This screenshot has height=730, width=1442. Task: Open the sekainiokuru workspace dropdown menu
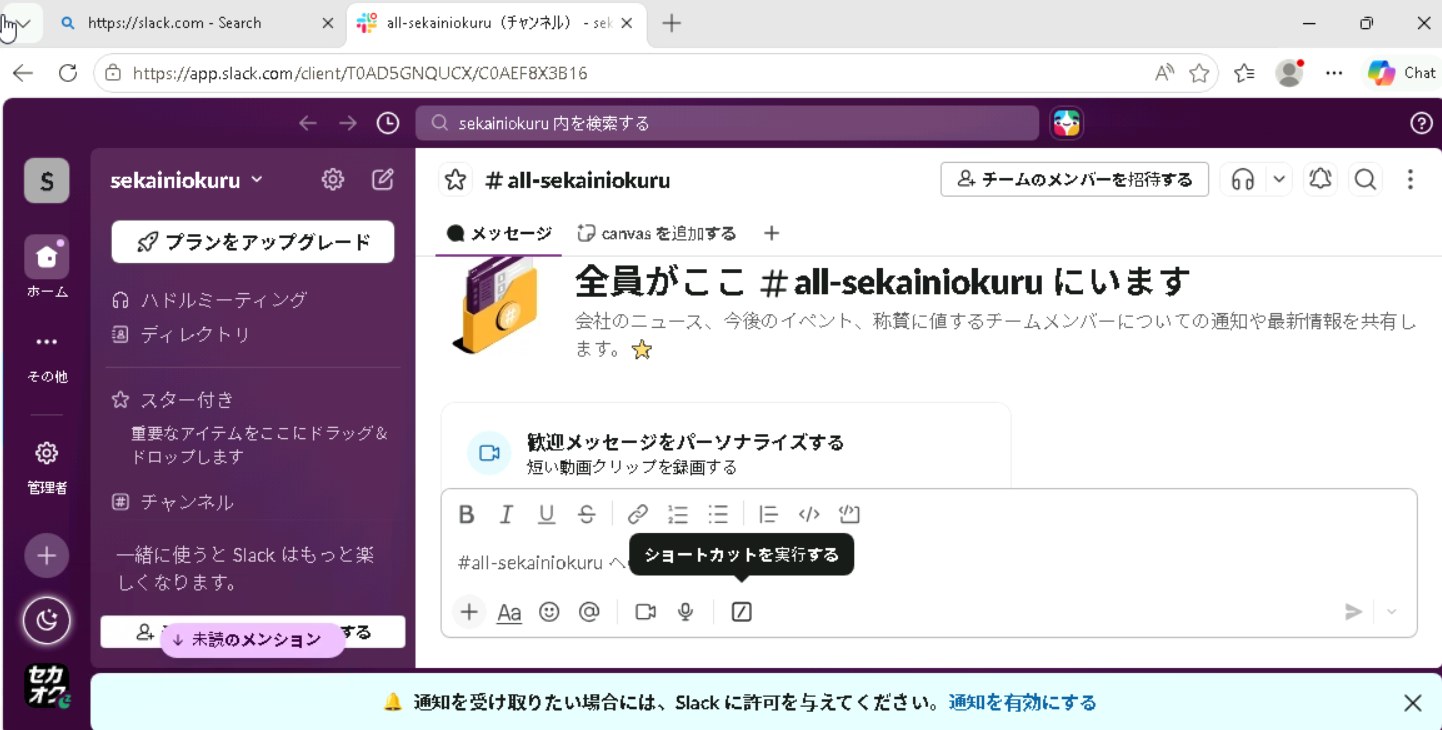click(187, 180)
